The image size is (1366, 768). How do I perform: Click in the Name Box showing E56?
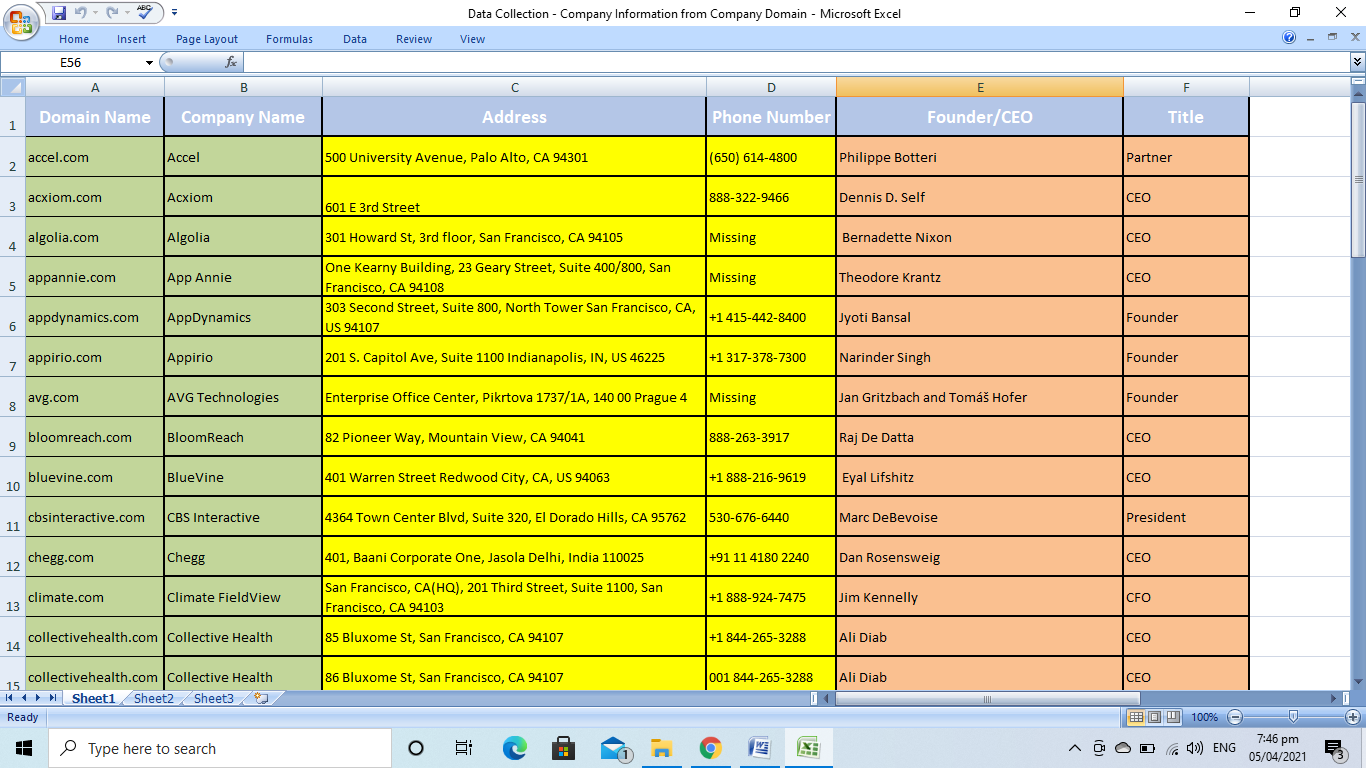[x=71, y=62]
